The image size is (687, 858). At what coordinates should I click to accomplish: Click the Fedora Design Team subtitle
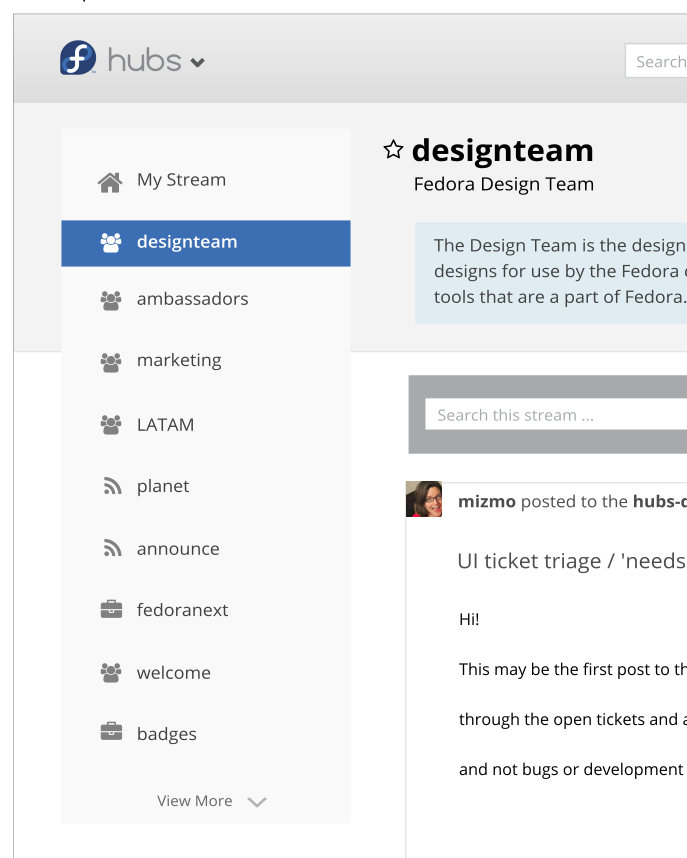point(504,184)
